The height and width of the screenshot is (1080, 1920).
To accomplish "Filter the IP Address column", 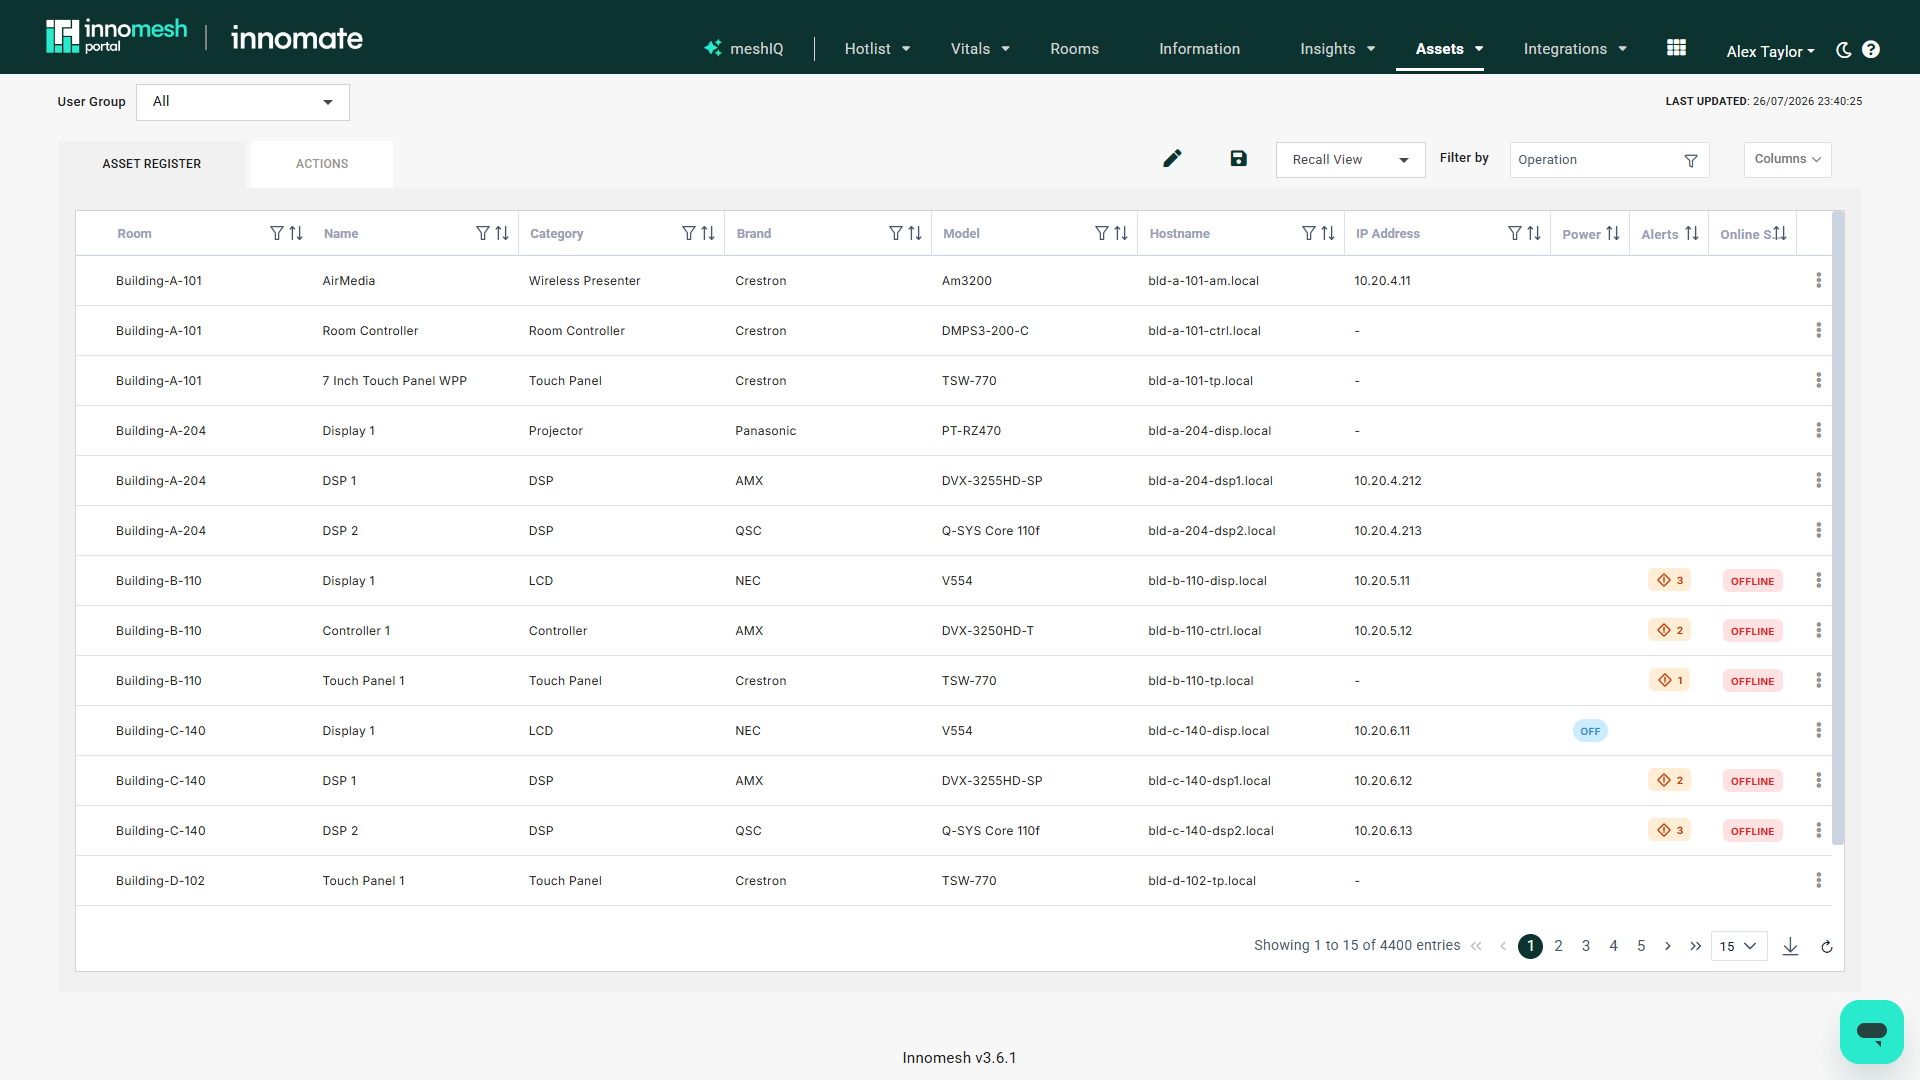I will click(1515, 233).
